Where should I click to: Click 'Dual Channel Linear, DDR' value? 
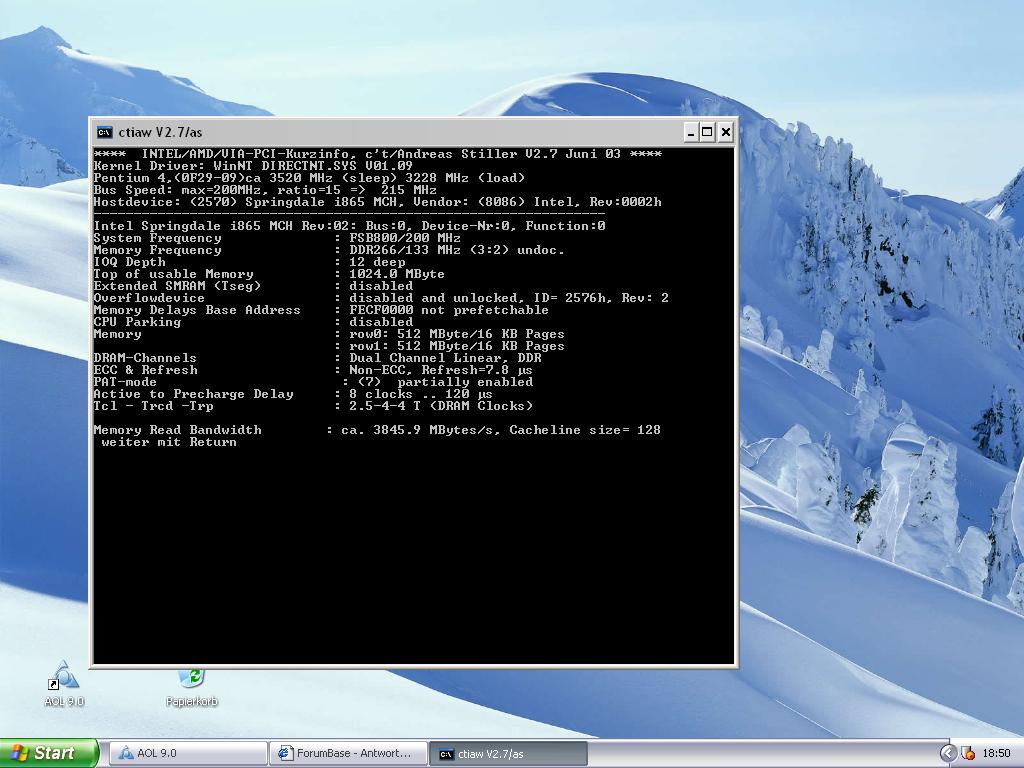tap(445, 358)
